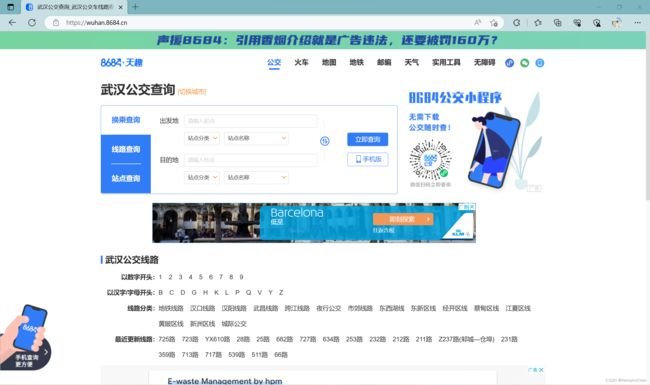Click the browser back arrow
The width and height of the screenshot is (650, 385).
[12, 23]
